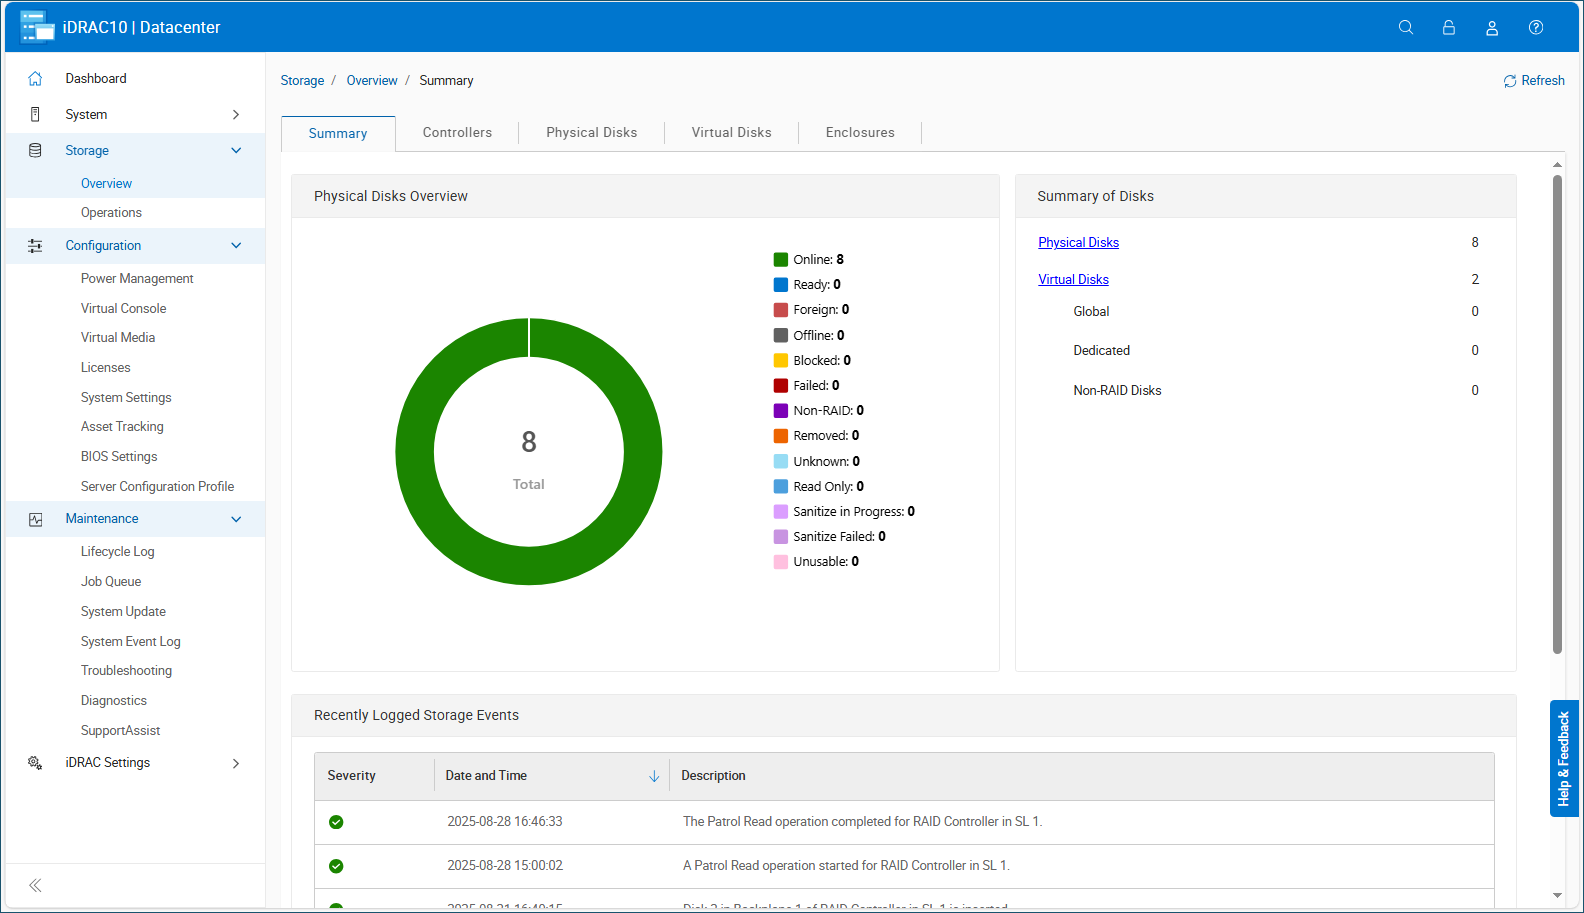Click the lock icon in top bar
The width and height of the screenshot is (1584, 913).
point(1448,28)
